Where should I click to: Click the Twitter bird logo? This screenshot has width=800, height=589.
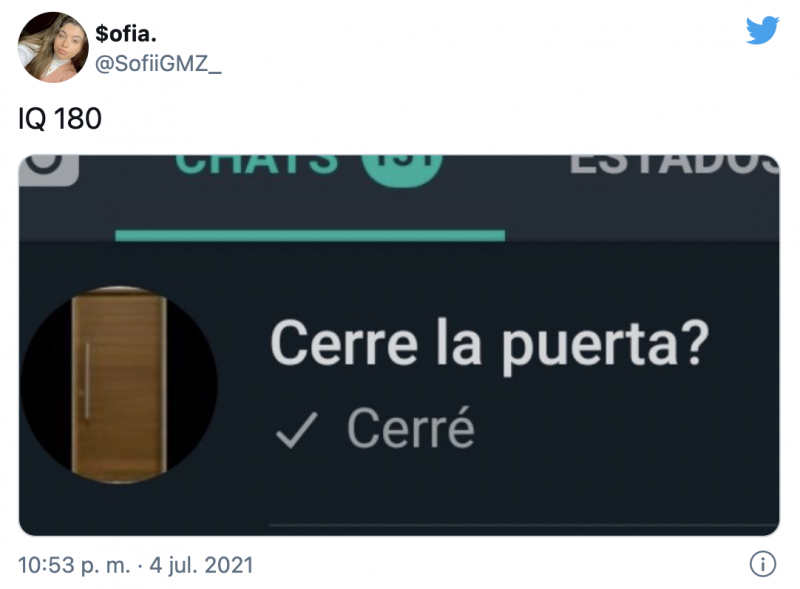762,30
